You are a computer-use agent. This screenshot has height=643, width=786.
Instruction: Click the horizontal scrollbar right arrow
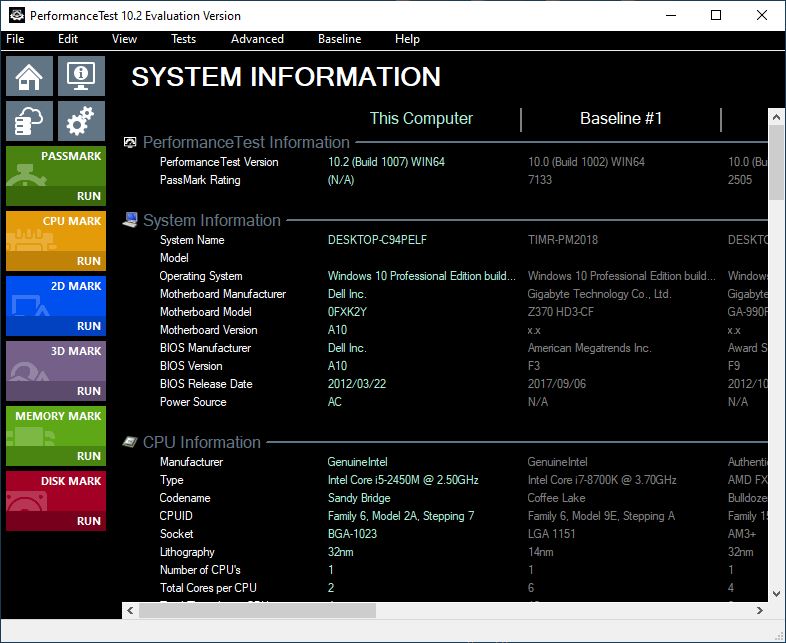(760, 610)
